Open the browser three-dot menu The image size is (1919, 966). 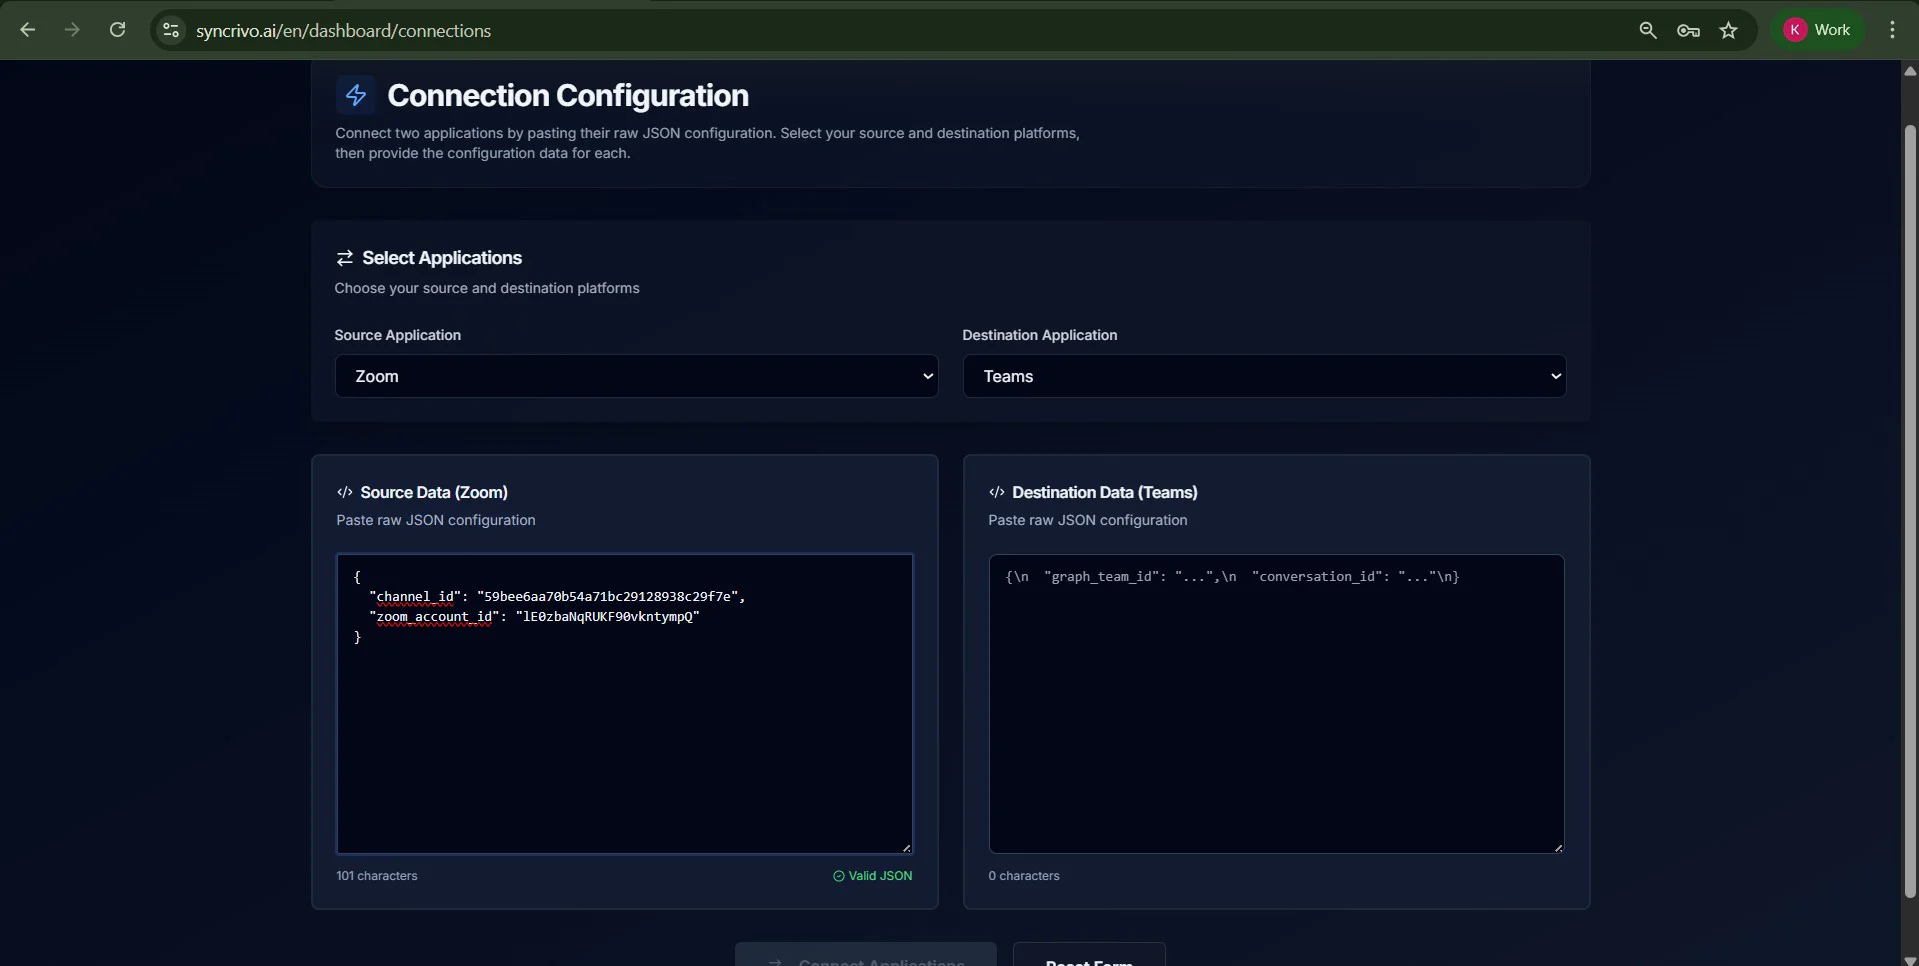(1892, 30)
